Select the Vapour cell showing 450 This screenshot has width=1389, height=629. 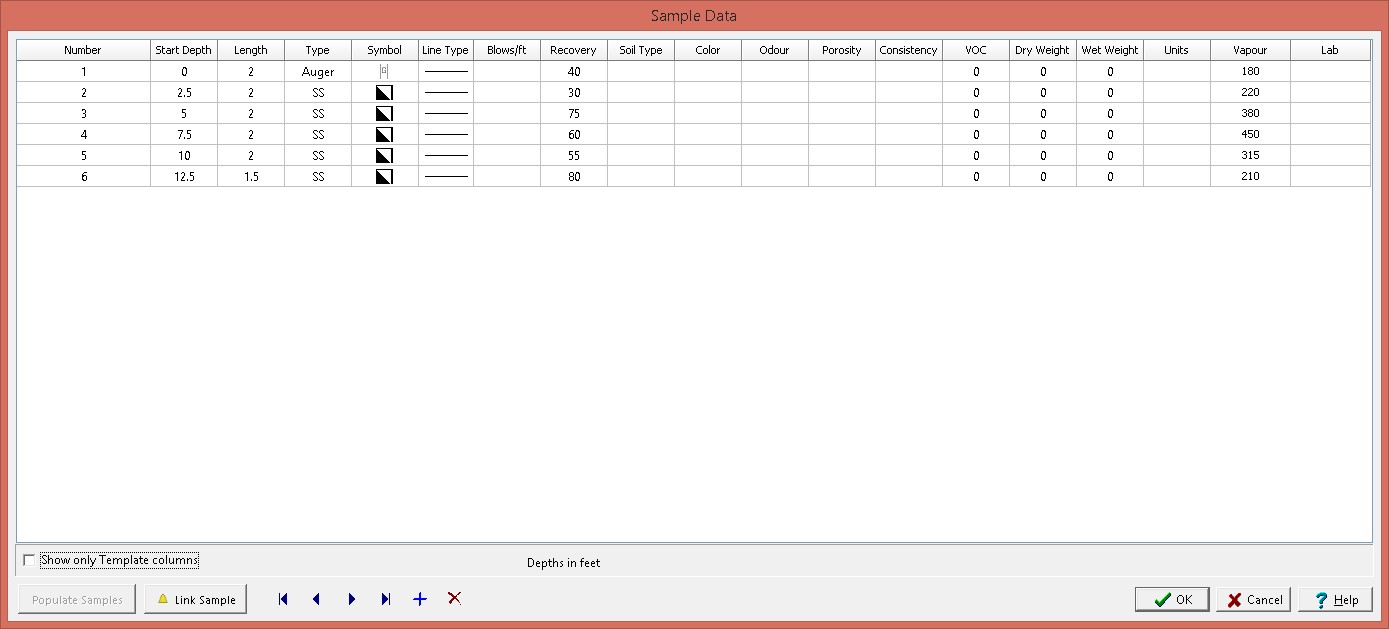pos(1250,135)
